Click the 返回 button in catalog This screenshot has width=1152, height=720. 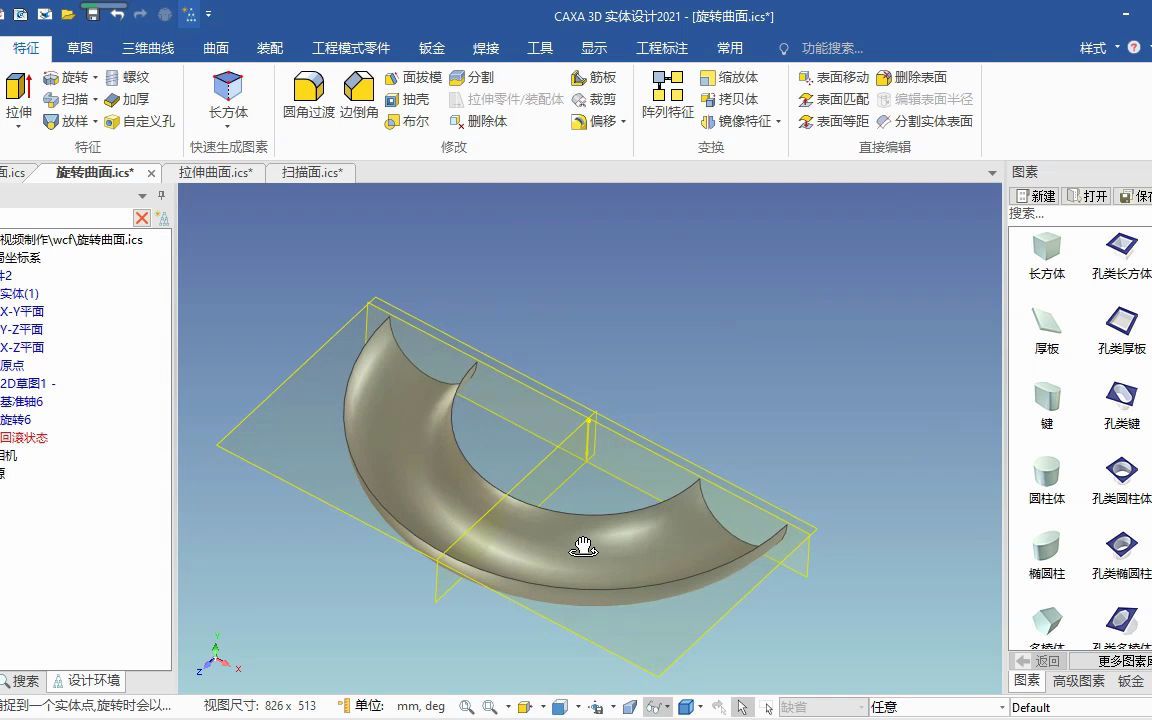1040,661
